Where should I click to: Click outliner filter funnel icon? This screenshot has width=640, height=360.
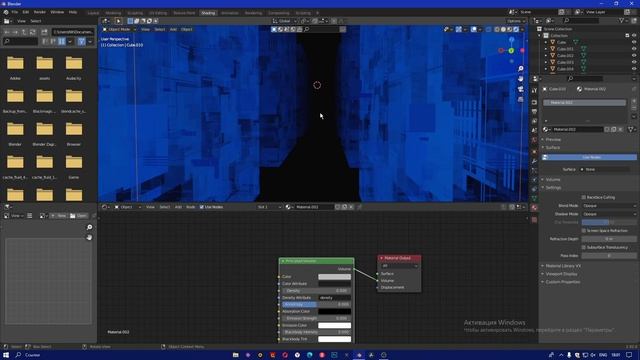click(621, 20)
